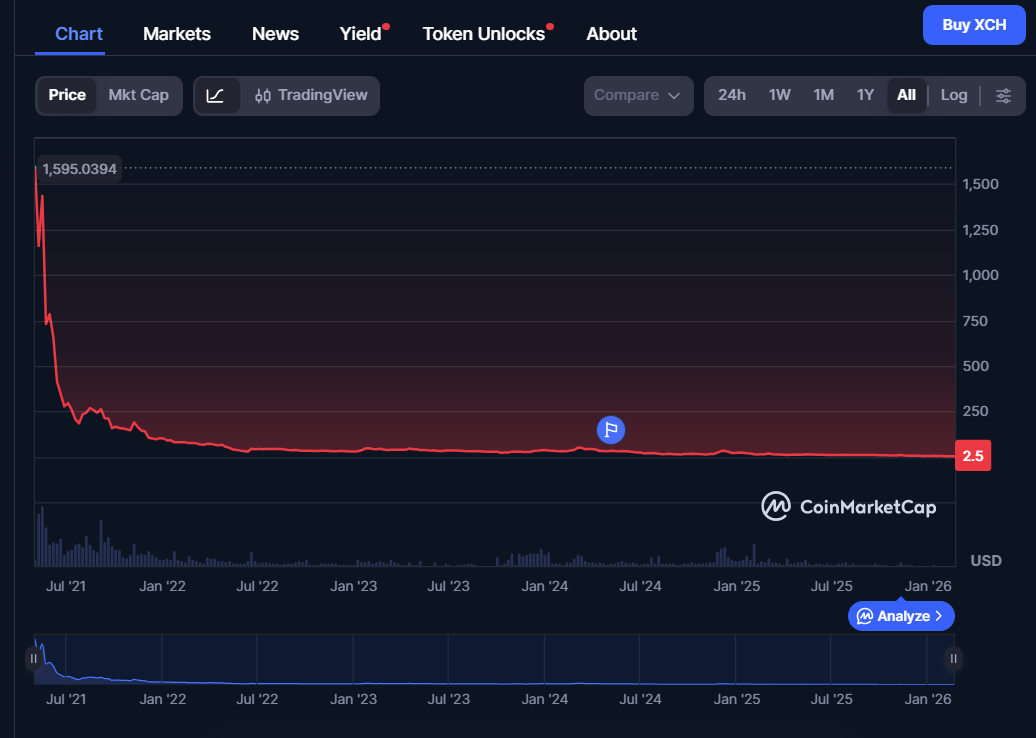This screenshot has height=738, width=1036.
Task: Select the 24h time range
Action: click(732, 95)
